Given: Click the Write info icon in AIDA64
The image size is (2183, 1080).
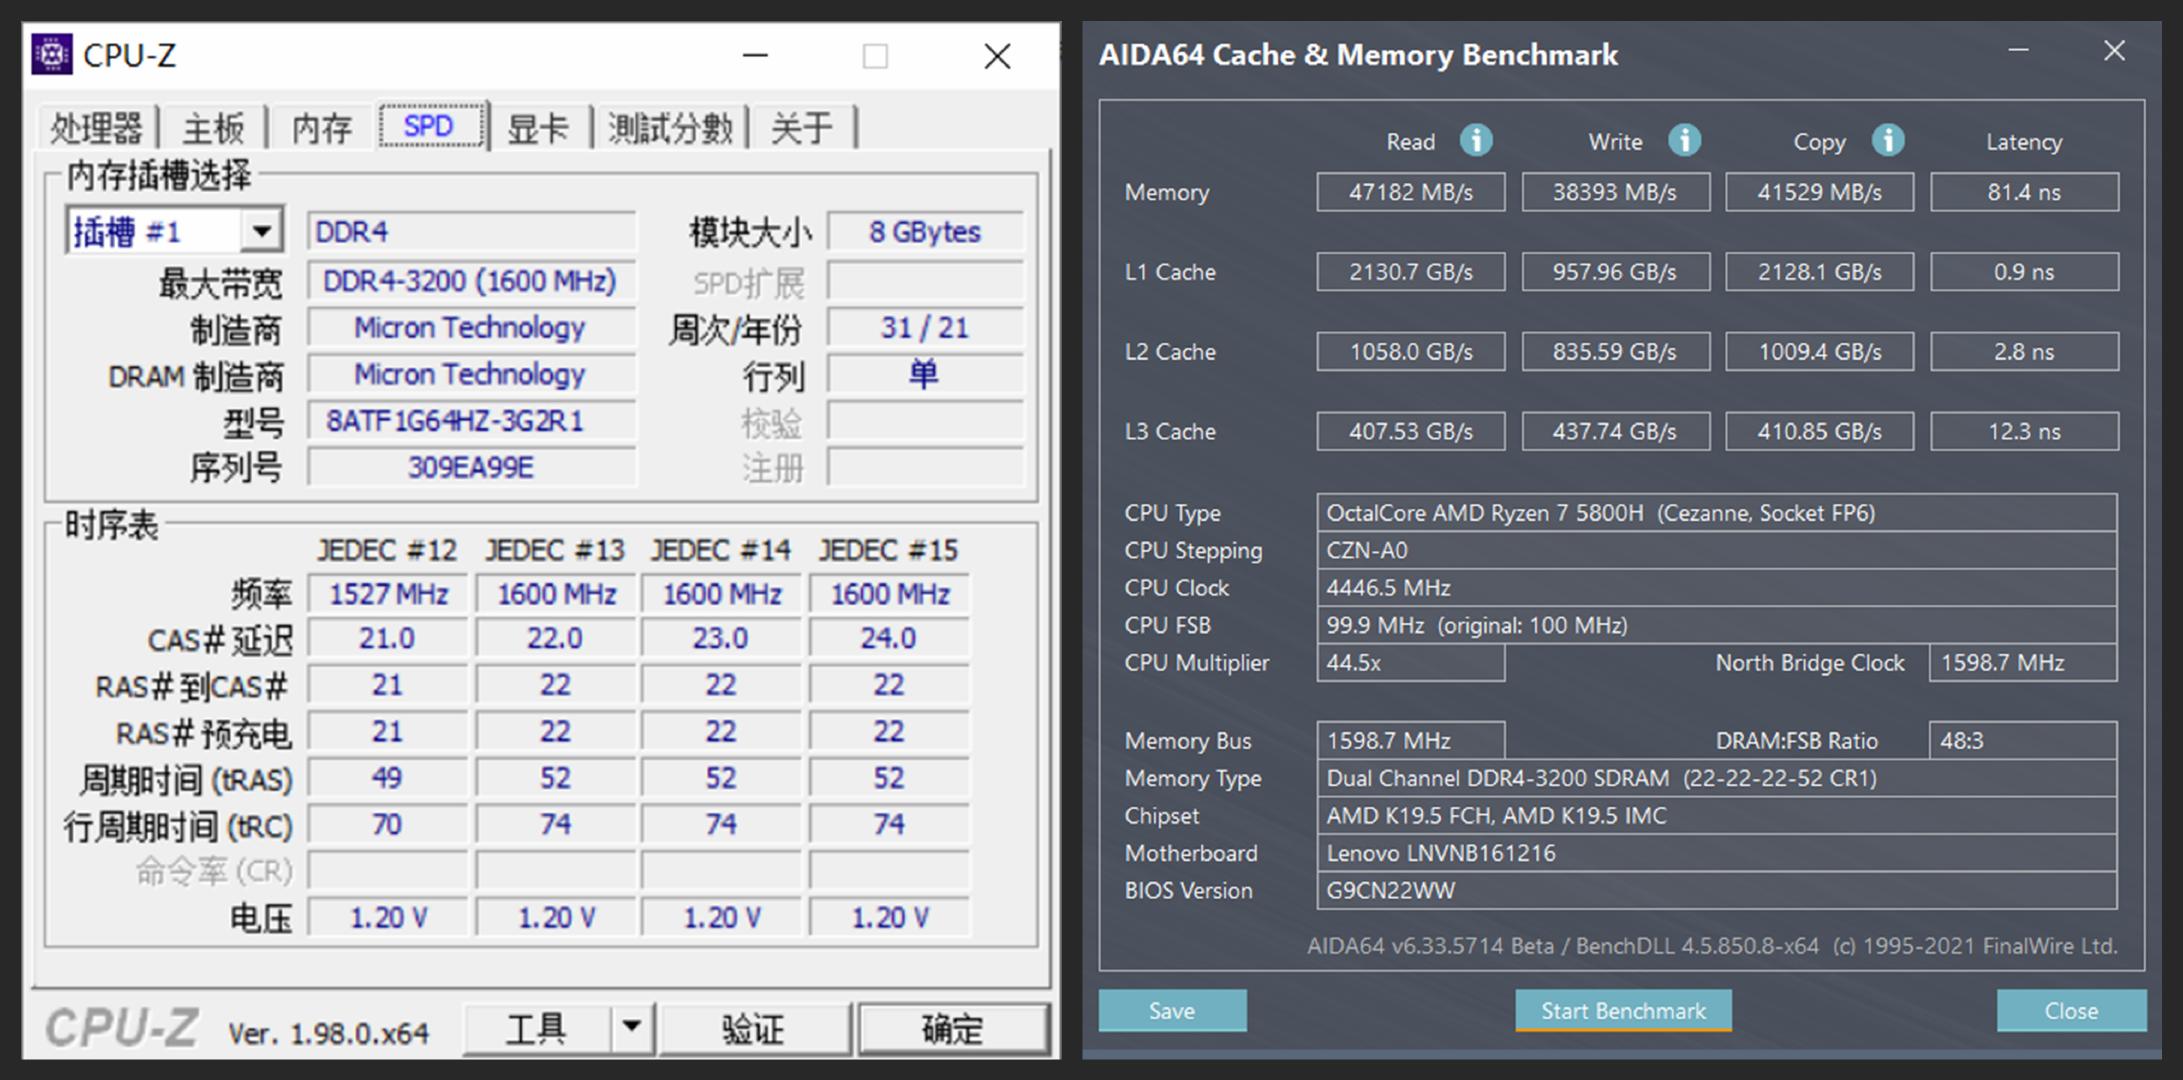Looking at the screenshot, I should 1684,141.
